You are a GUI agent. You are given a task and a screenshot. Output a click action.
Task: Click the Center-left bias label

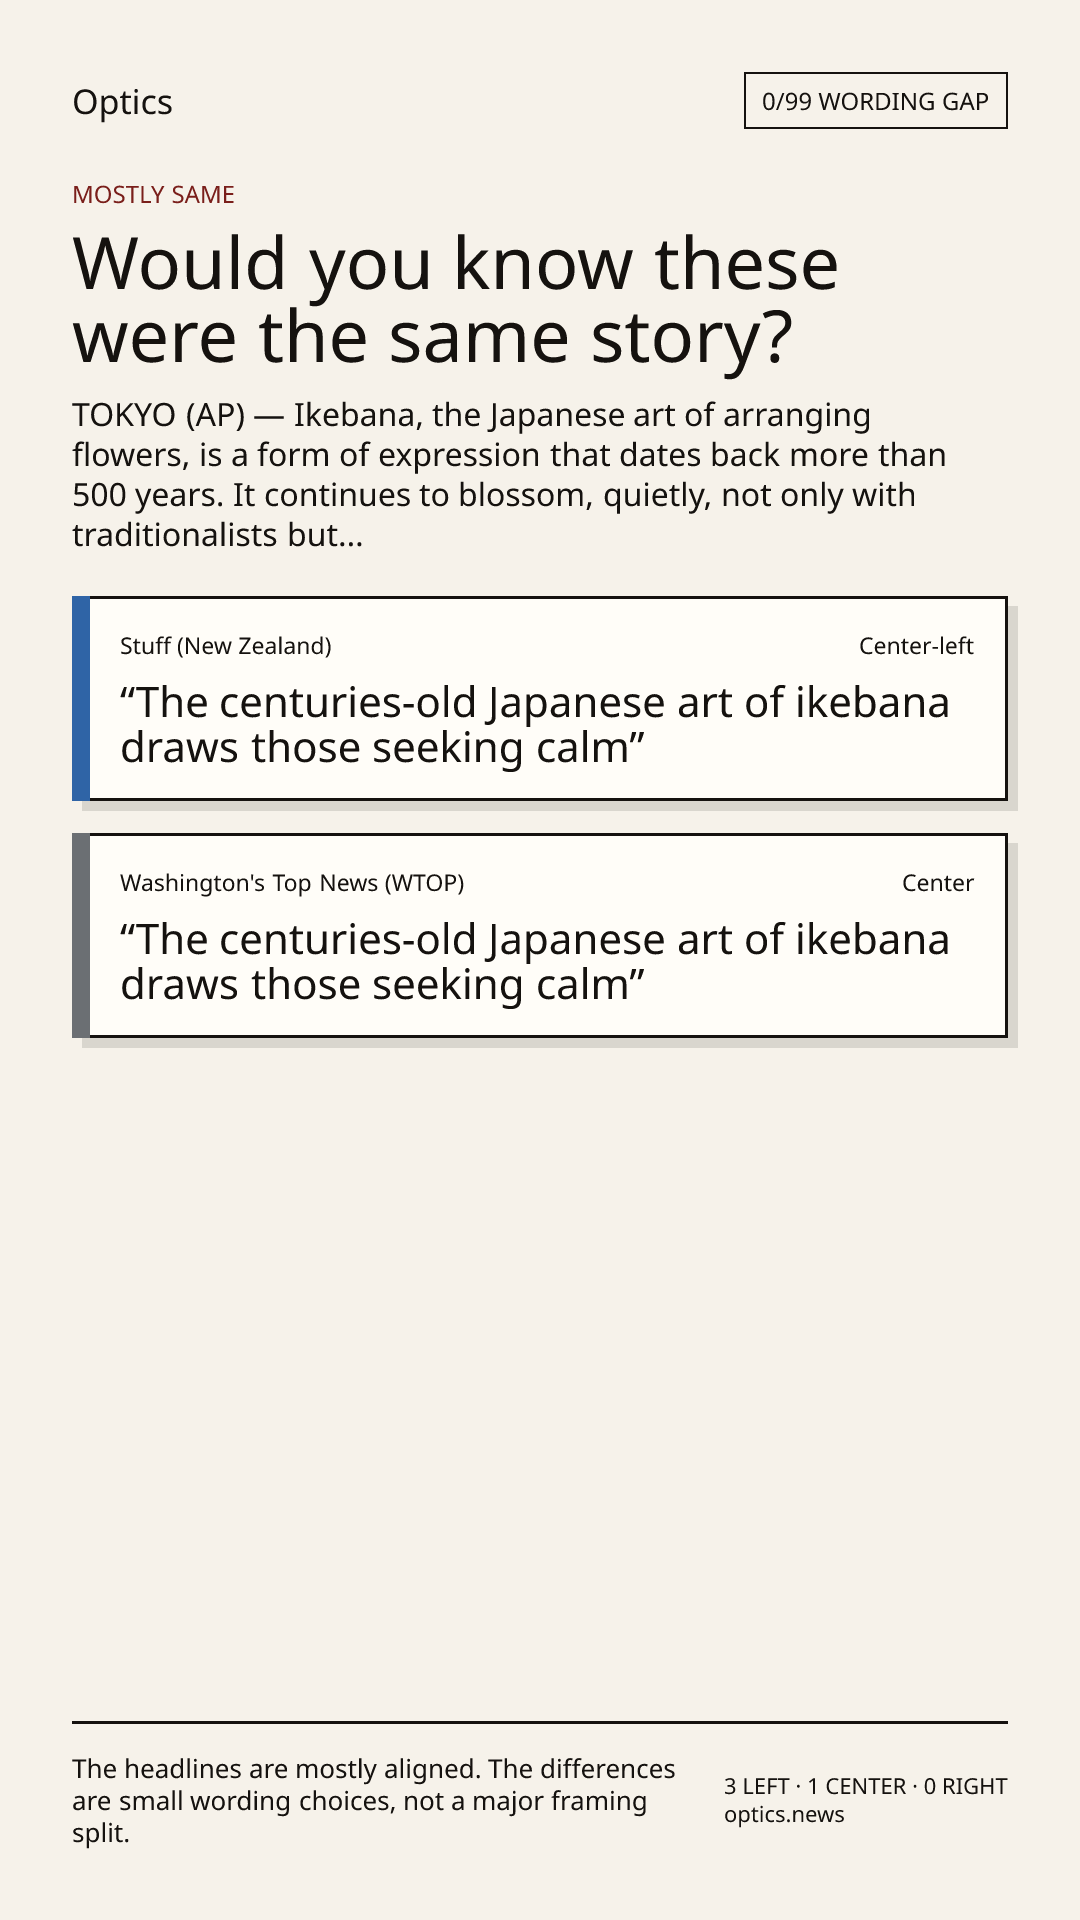pyautogui.click(x=916, y=646)
